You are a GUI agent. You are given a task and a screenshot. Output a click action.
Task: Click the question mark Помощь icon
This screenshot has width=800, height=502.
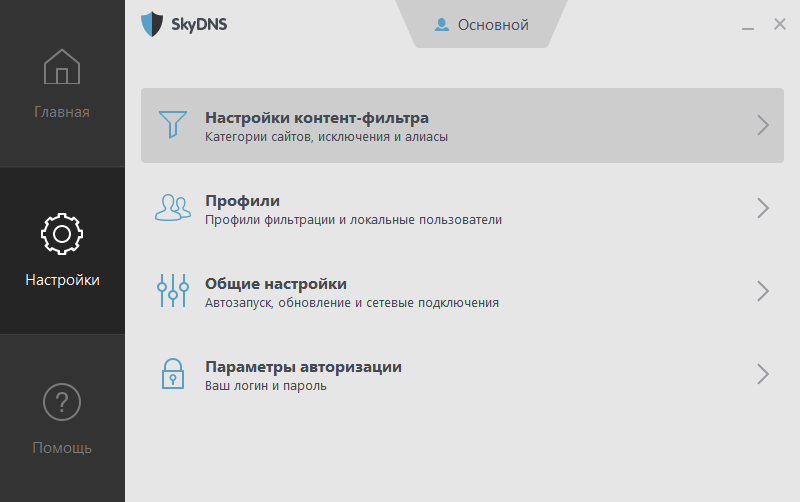tap(62, 402)
